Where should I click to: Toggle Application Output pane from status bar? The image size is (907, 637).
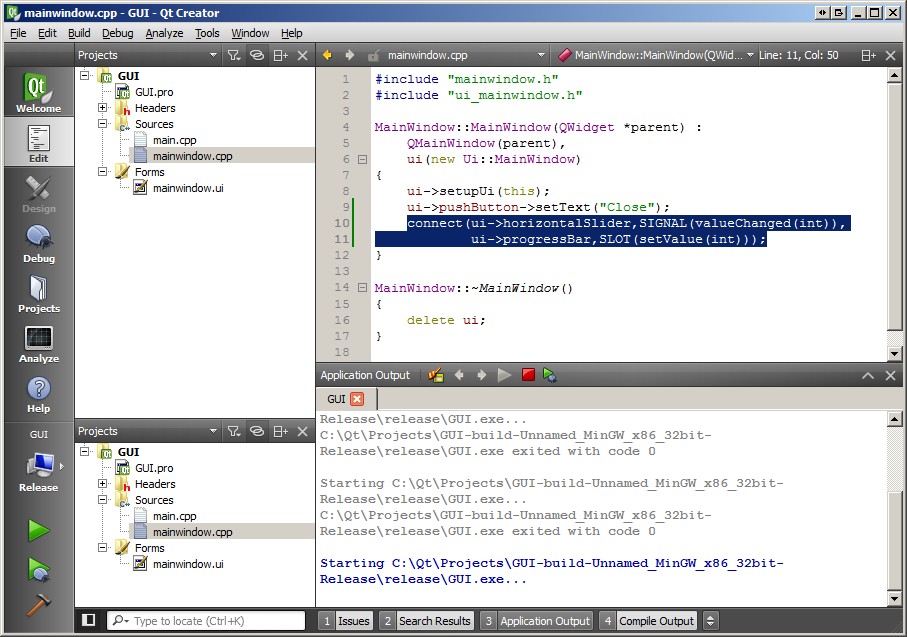click(x=536, y=621)
